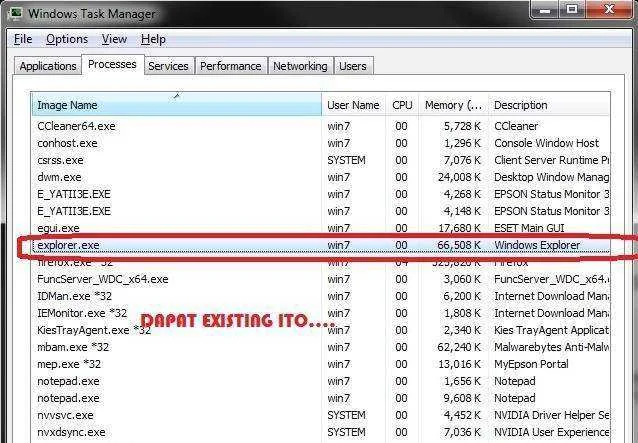Sort by Image Name column header
The width and height of the screenshot is (638, 443).
176,105
